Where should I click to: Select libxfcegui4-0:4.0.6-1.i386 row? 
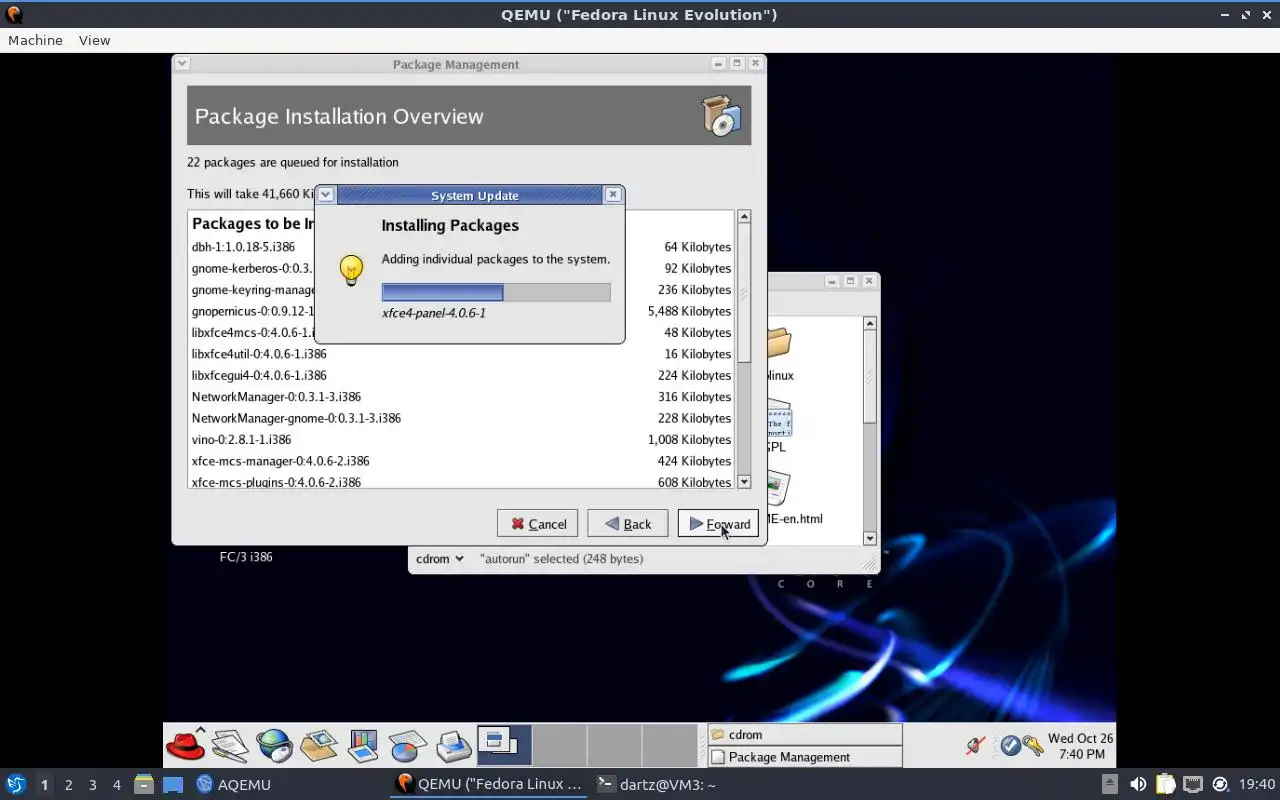tap(461, 375)
